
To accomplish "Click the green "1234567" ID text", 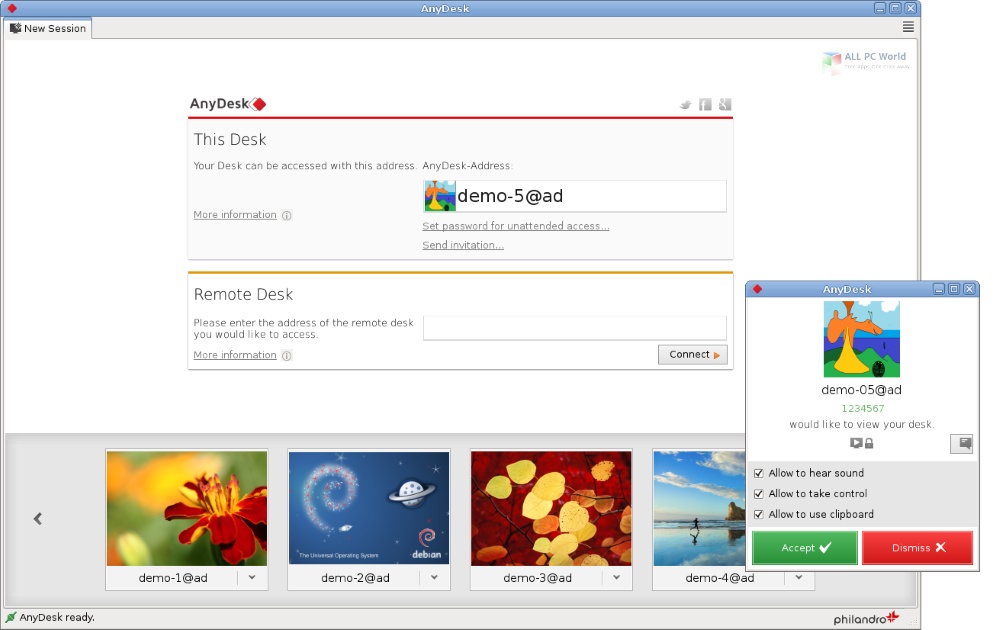I will [x=863, y=409].
